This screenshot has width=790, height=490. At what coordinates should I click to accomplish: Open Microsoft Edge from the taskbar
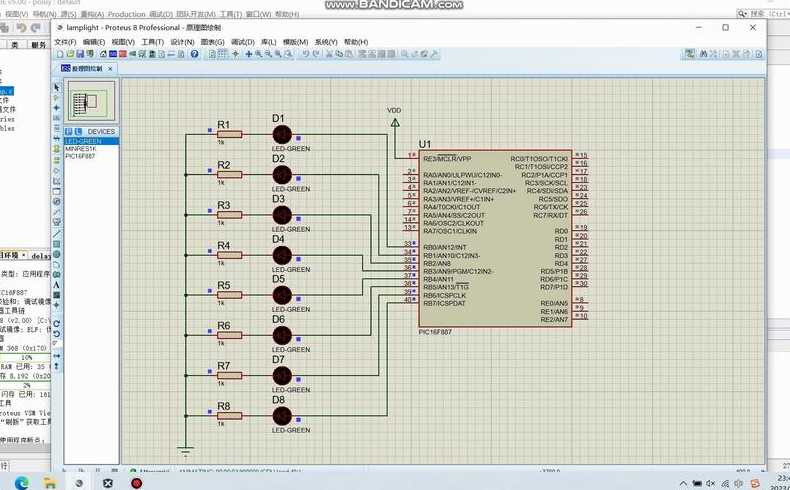[x=22, y=483]
